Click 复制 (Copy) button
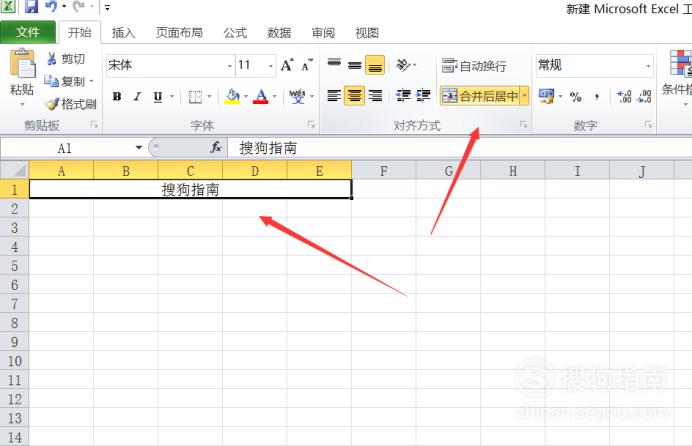The height and width of the screenshot is (446, 692). click(x=65, y=81)
